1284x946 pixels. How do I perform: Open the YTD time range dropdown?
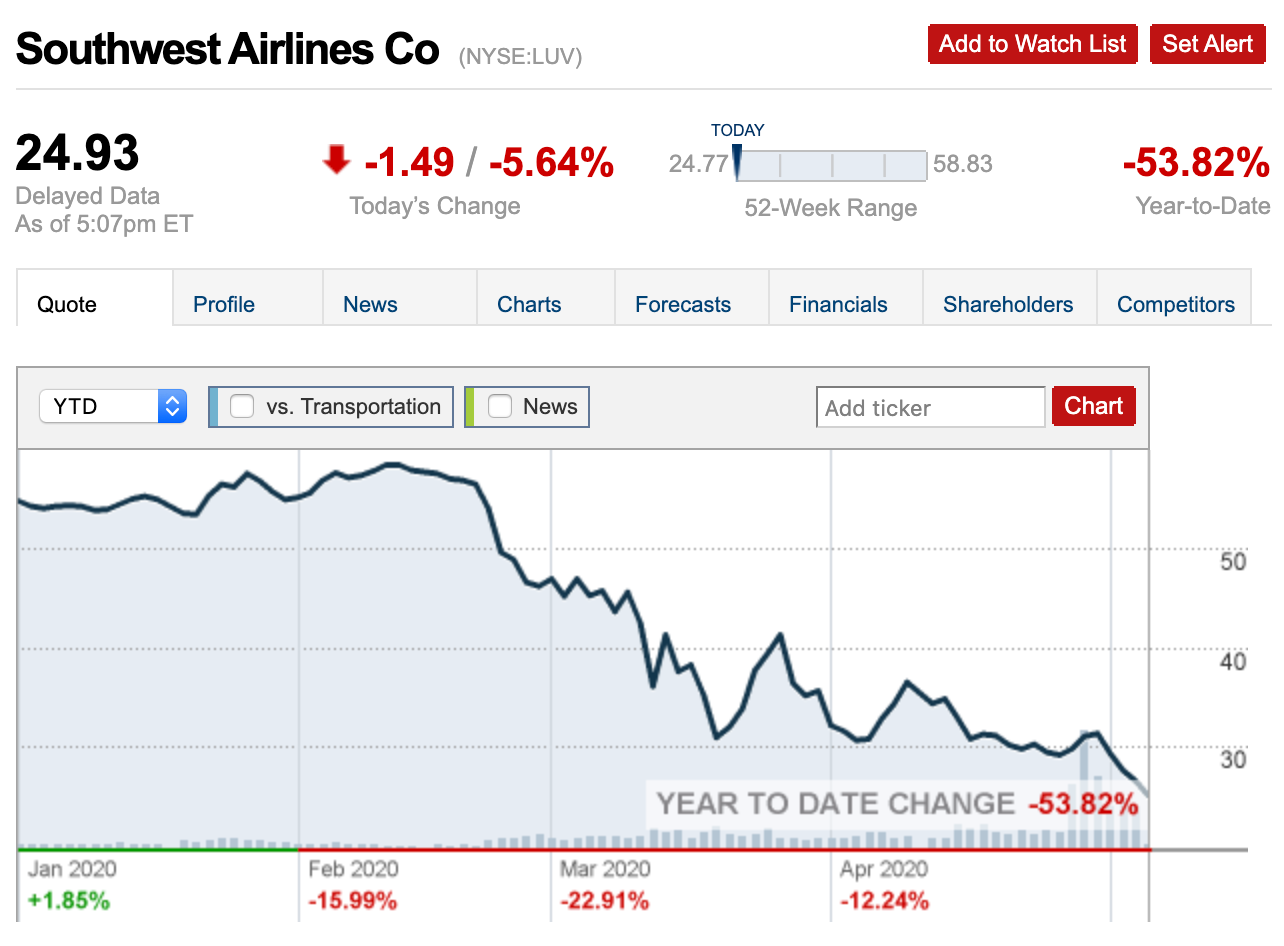click(100, 406)
